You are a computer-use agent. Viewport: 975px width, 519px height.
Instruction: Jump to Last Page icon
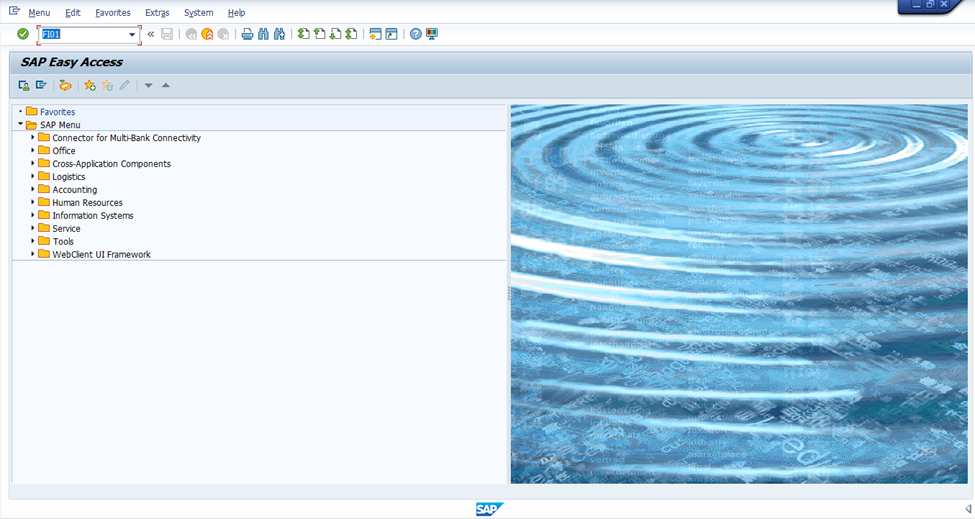(351, 34)
